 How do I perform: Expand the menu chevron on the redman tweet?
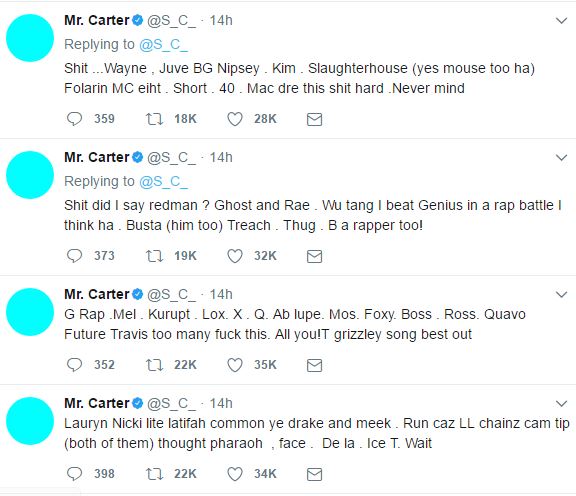pyautogui.click(x=561, y=158)
